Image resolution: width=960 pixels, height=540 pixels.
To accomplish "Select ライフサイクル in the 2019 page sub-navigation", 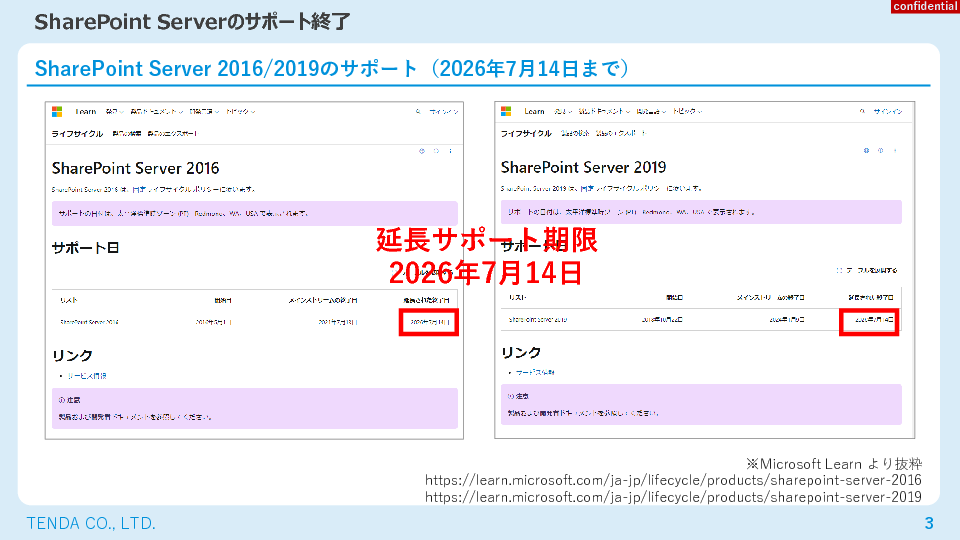I will pos(526,133).
